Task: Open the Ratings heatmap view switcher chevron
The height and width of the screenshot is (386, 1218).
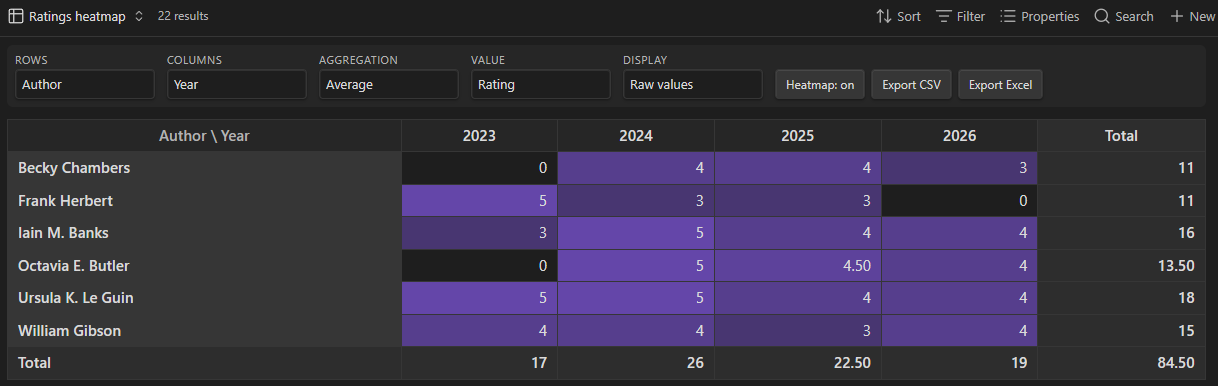Action: pyautogui.click(x=138, y=16)
